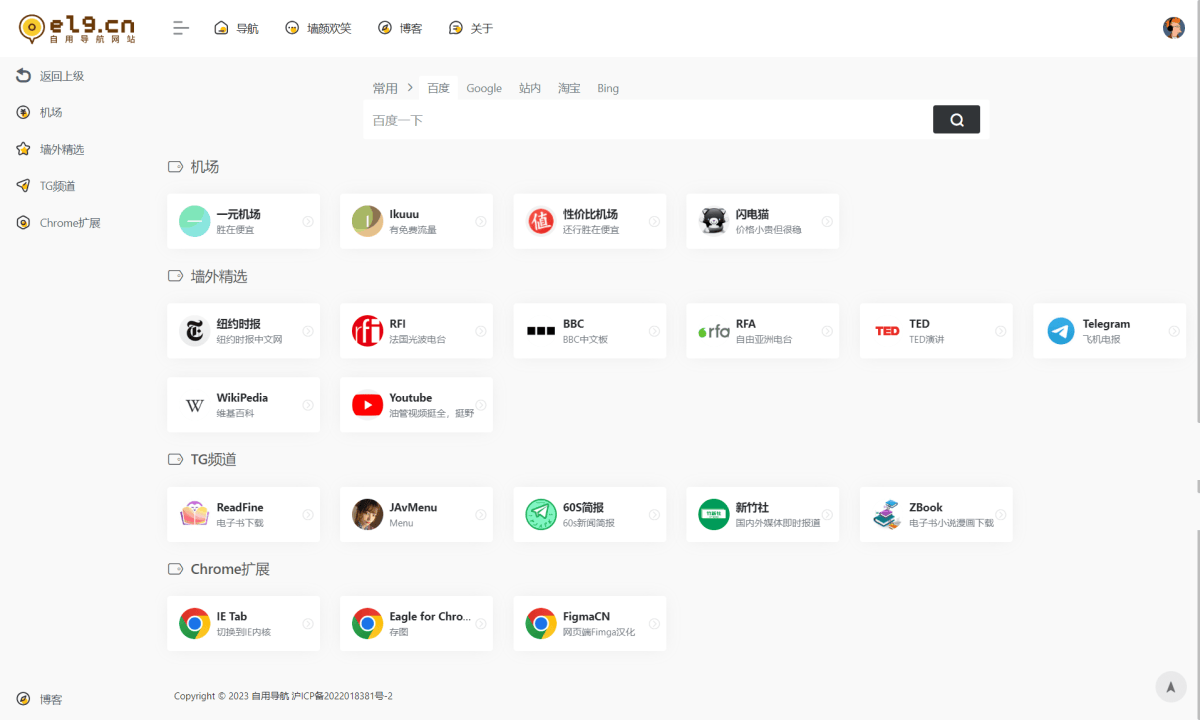Open the 关于 top navigation item
1200x720 pixels.
471,28
